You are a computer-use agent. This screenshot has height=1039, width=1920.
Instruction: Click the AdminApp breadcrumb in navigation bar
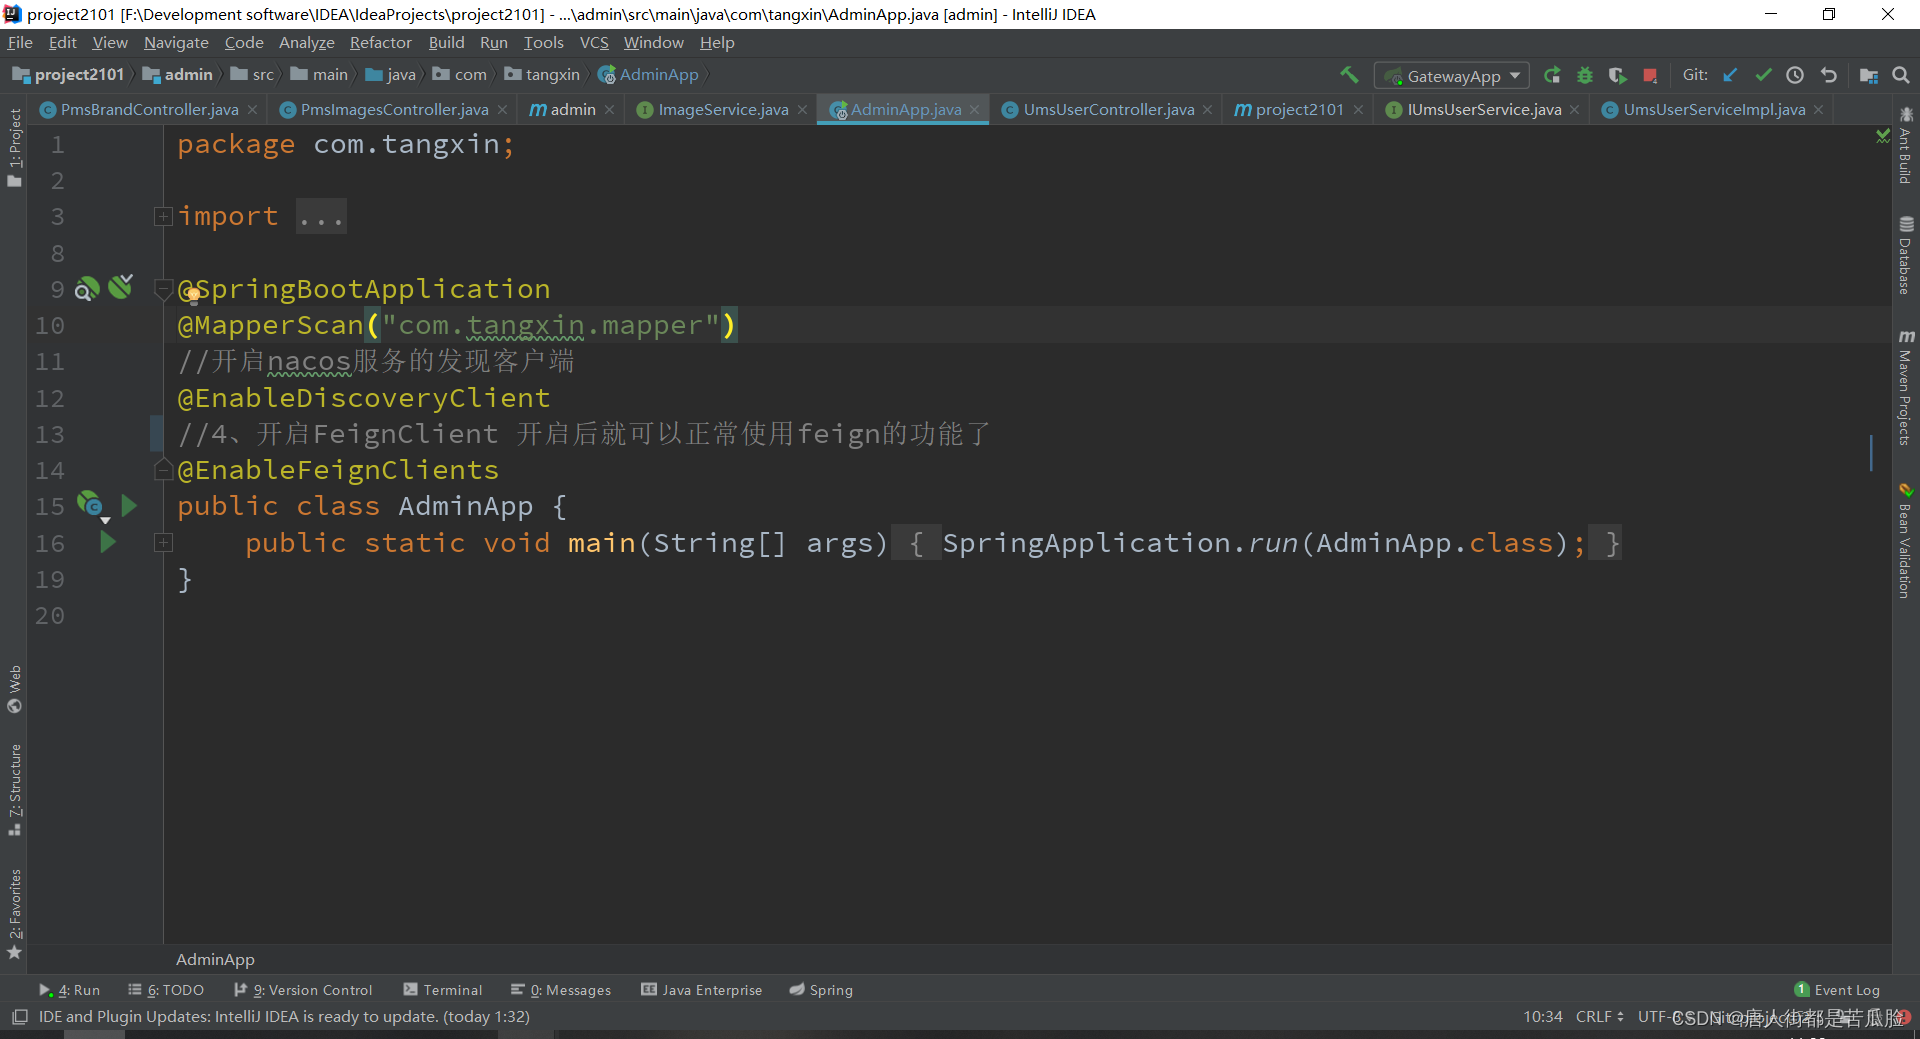coord(649,75)
